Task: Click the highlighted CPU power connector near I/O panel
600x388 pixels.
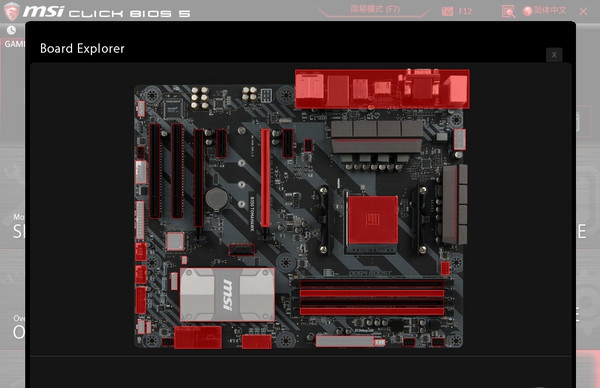Action: click(x=460, y=139)
